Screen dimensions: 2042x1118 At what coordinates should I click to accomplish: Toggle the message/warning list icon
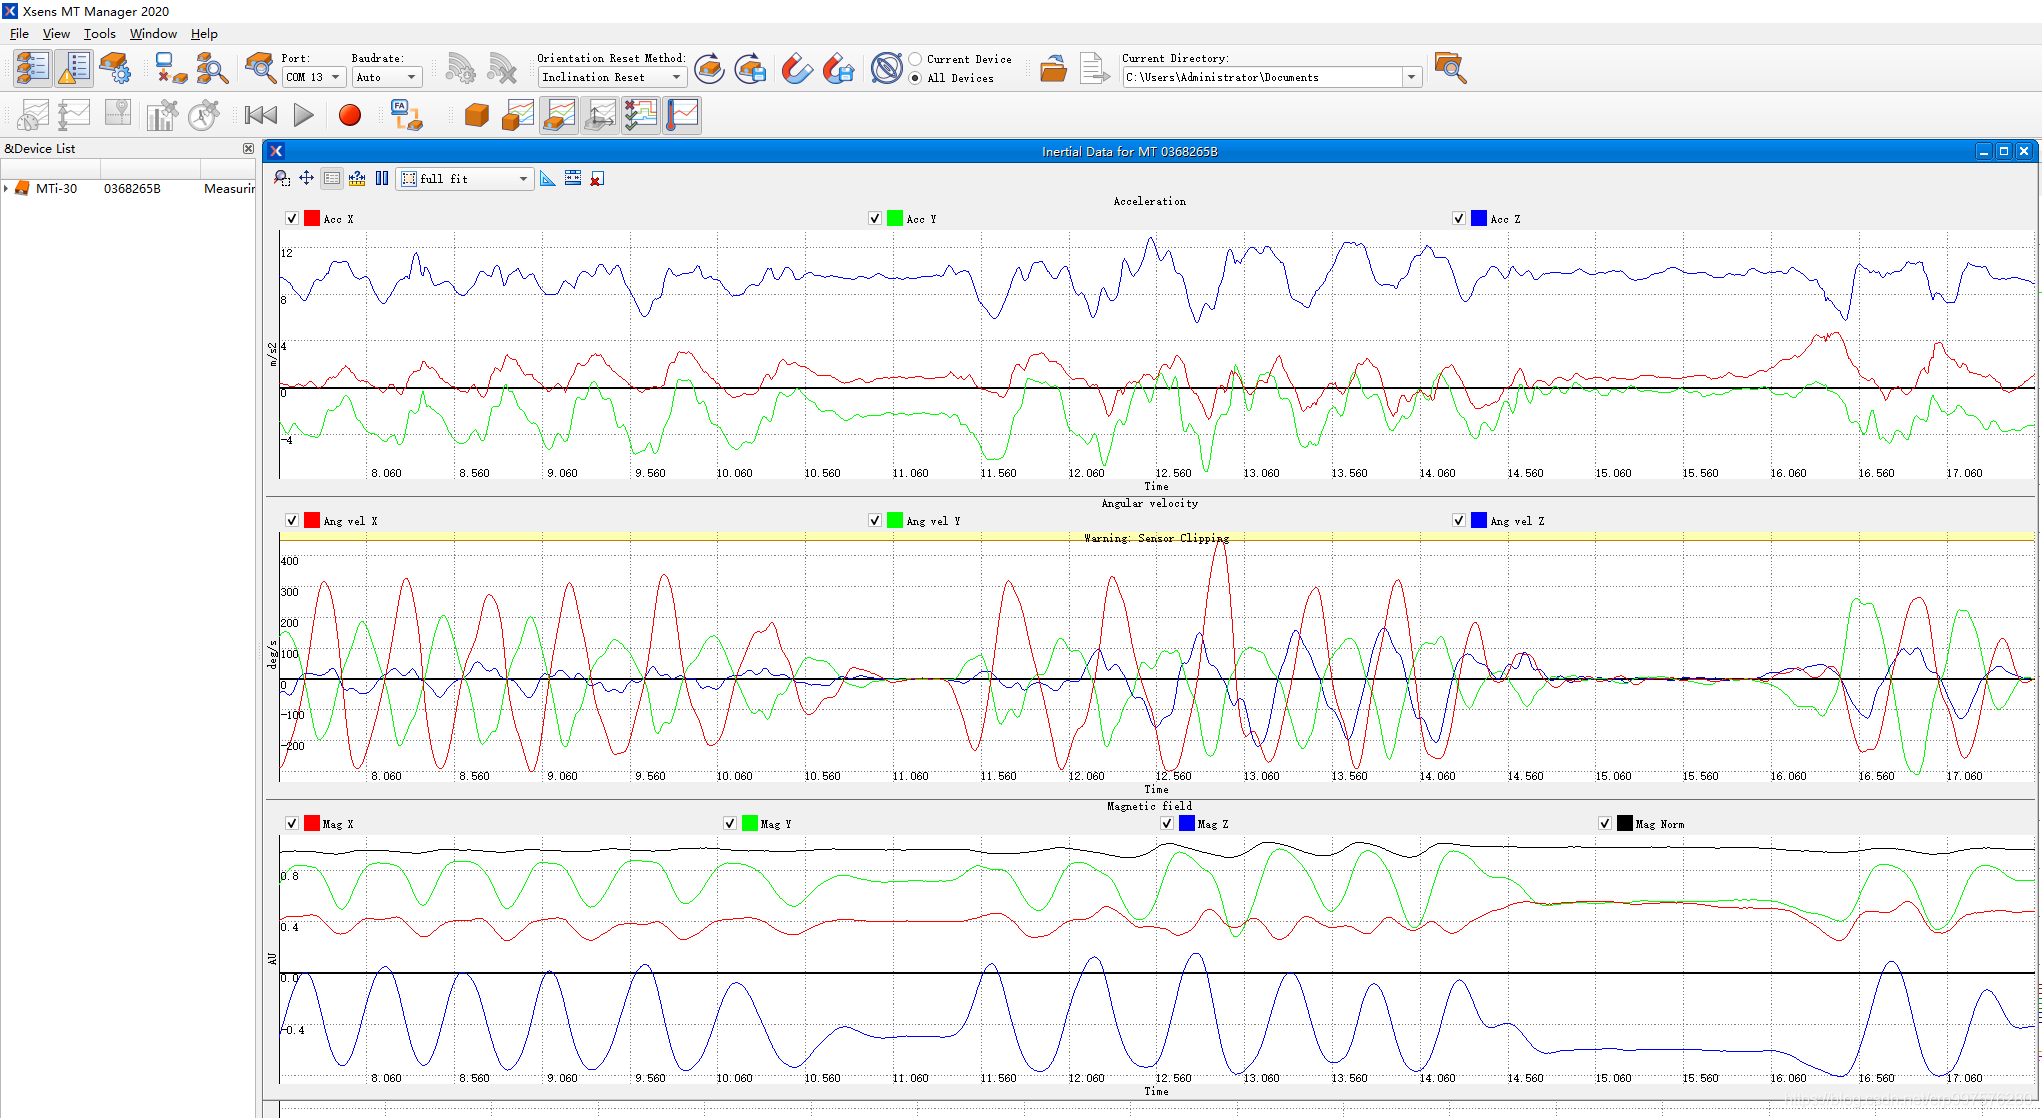pos(74,68)
